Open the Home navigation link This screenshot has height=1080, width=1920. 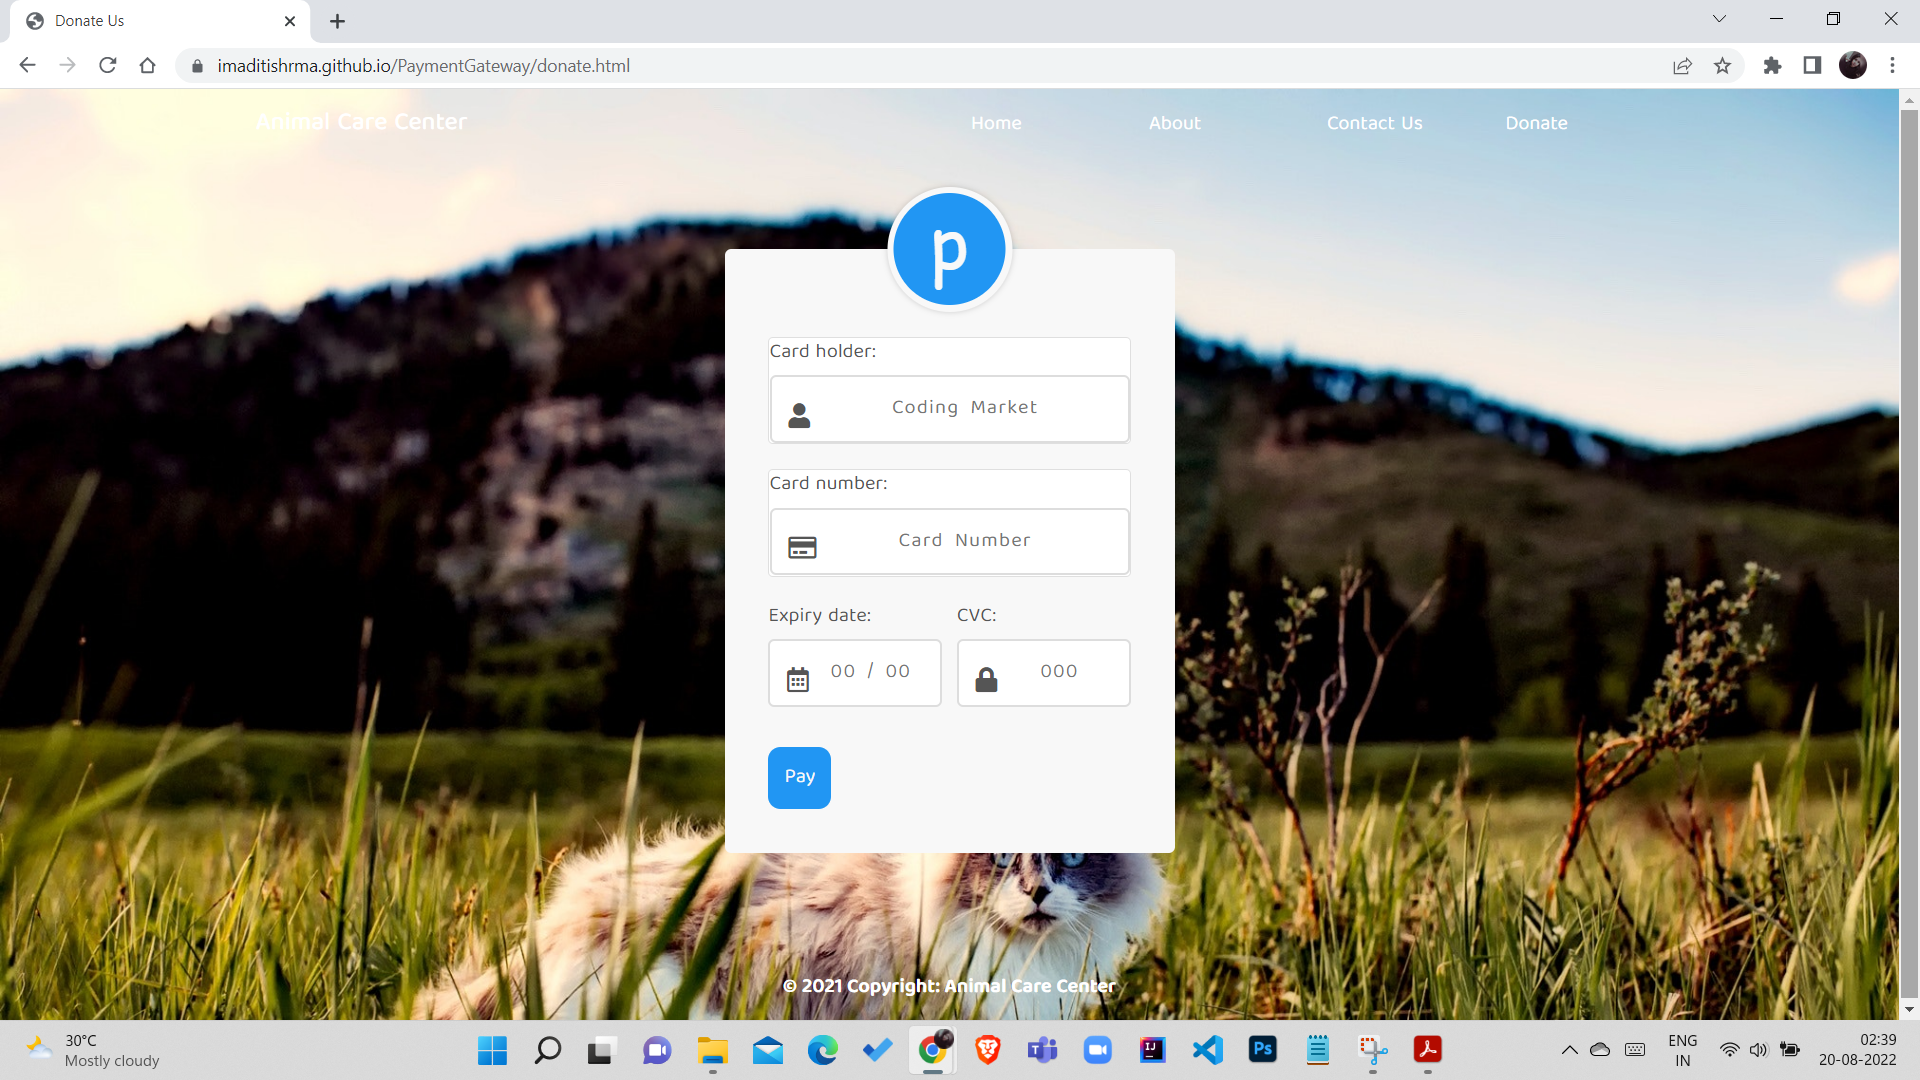(996, 123)
